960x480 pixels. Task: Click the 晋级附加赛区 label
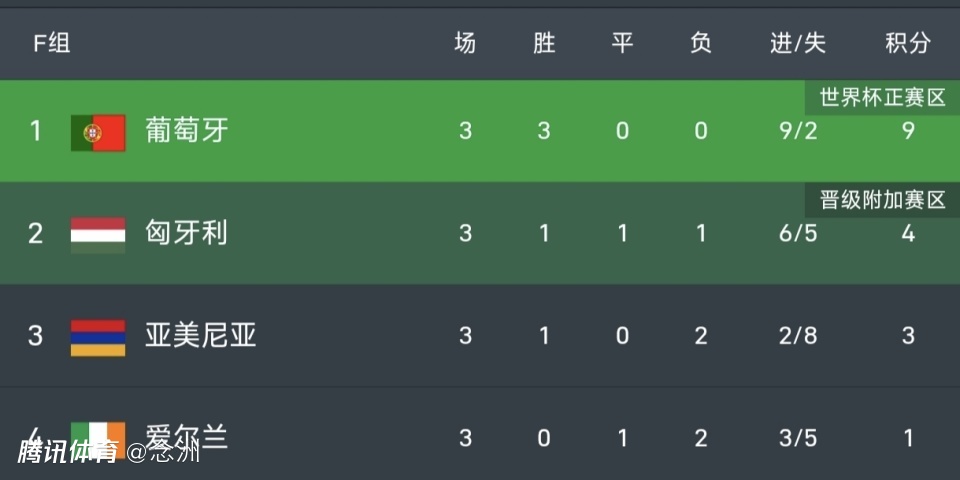click(882, 200)
